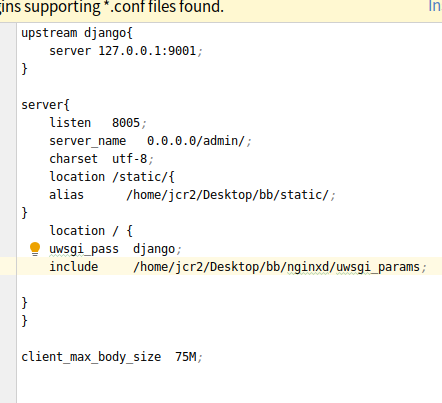Click the closing brace after upstream block
This screenshot has height=403, width=442.
[24, 69]
